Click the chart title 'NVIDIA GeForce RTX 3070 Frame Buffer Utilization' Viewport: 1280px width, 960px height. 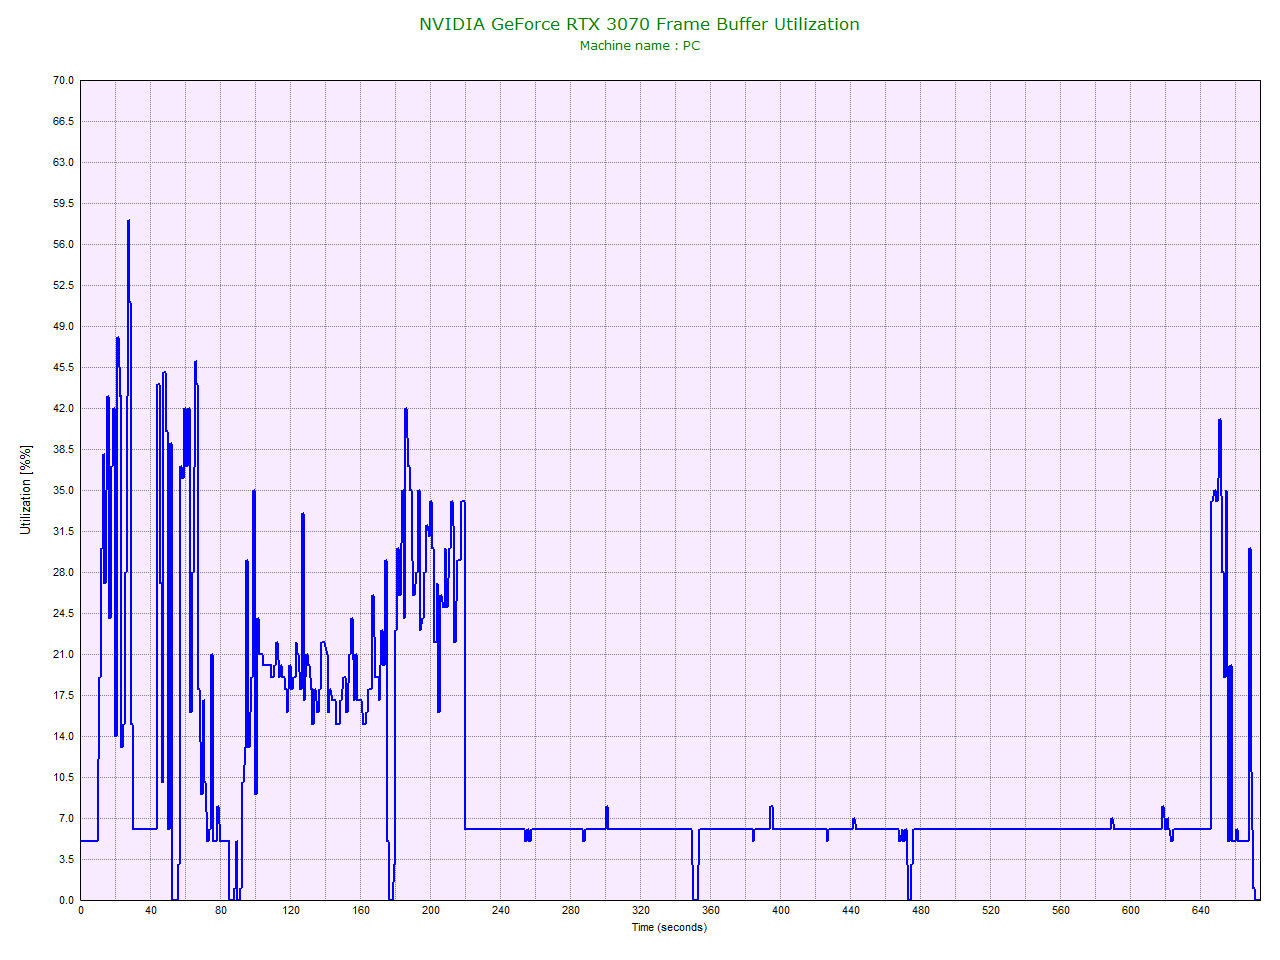click(639, 24)
